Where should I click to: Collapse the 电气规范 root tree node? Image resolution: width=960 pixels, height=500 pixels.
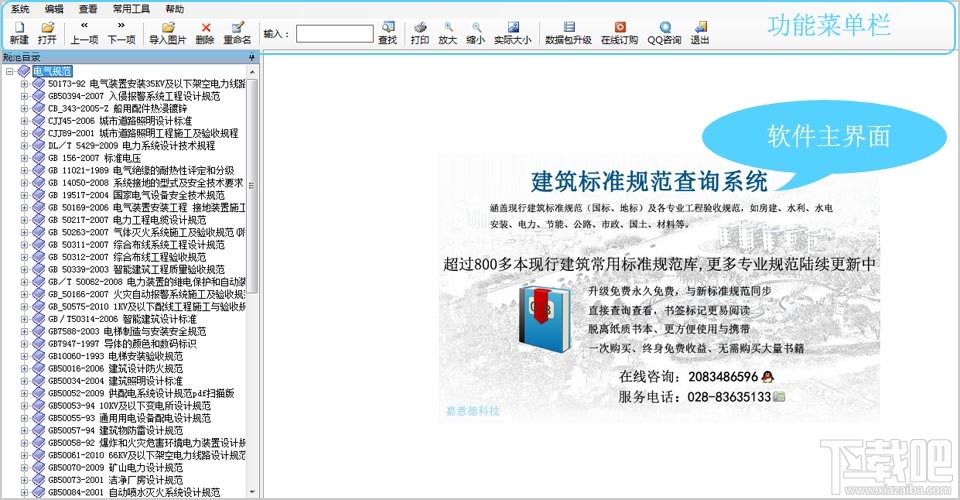tap(10, 71)
